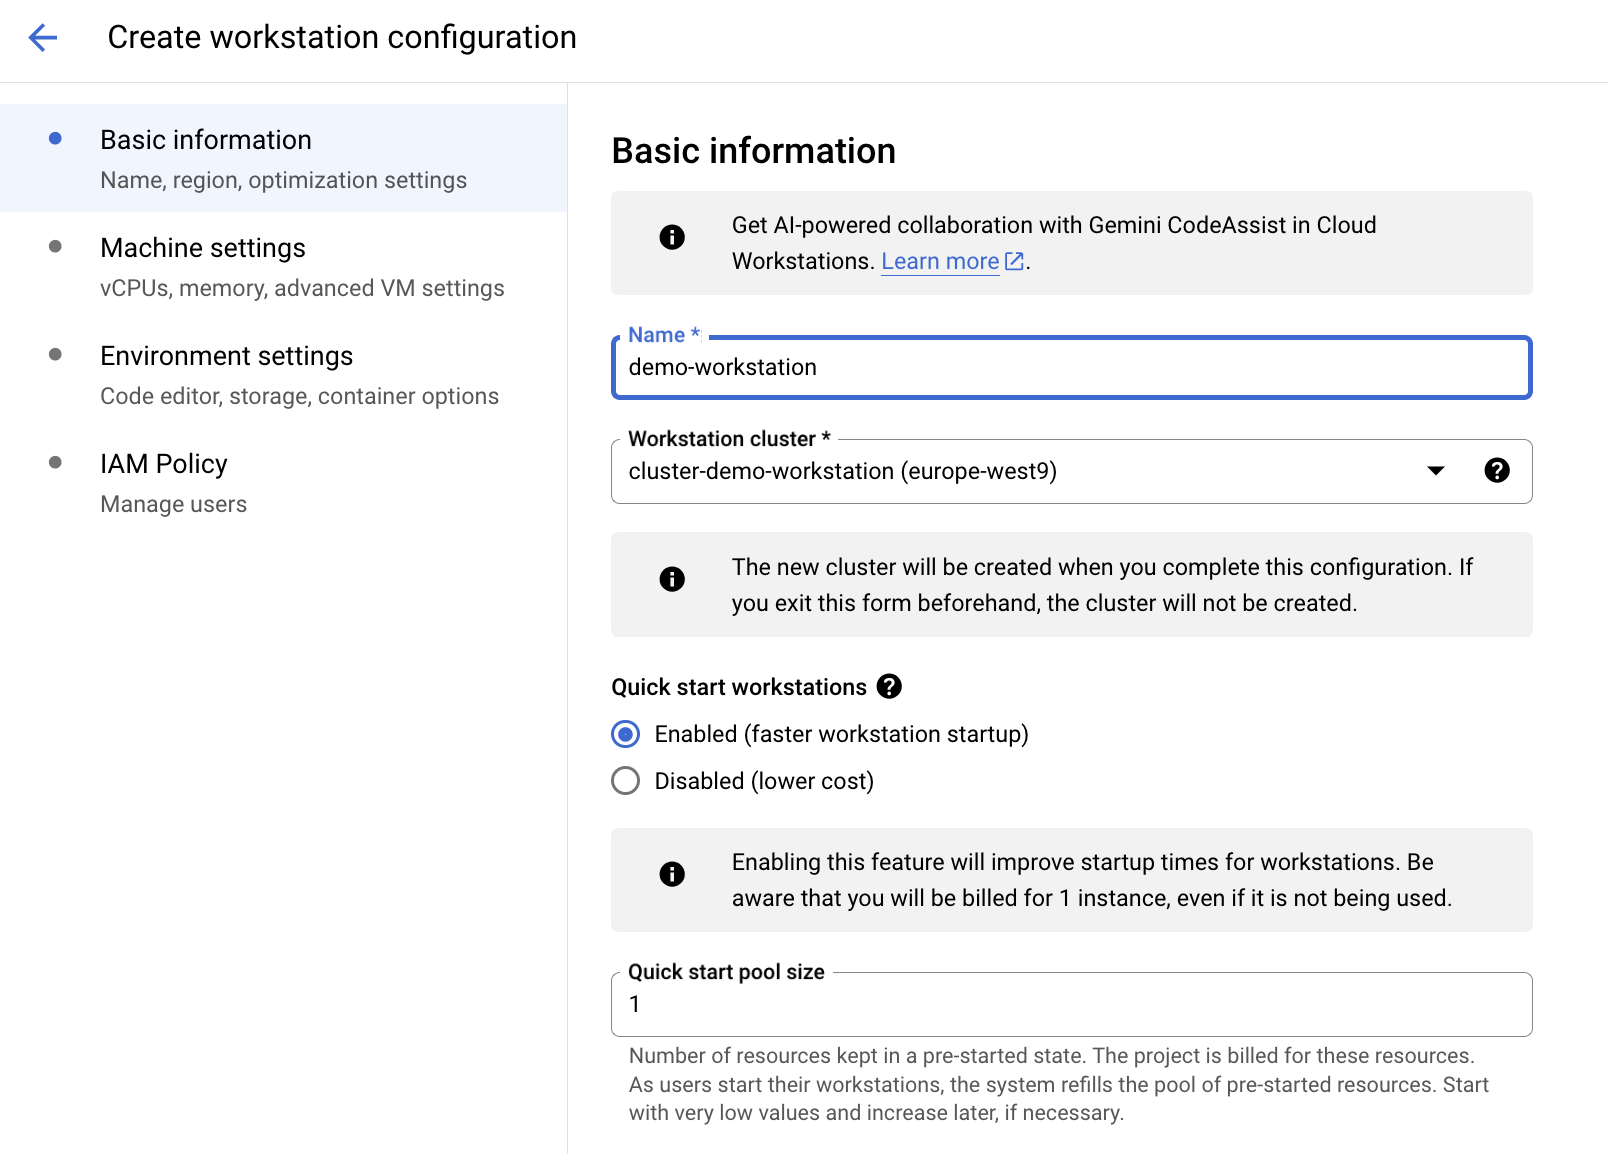
Task: Switch to IAM Policy step
Action: coord(164,464)
